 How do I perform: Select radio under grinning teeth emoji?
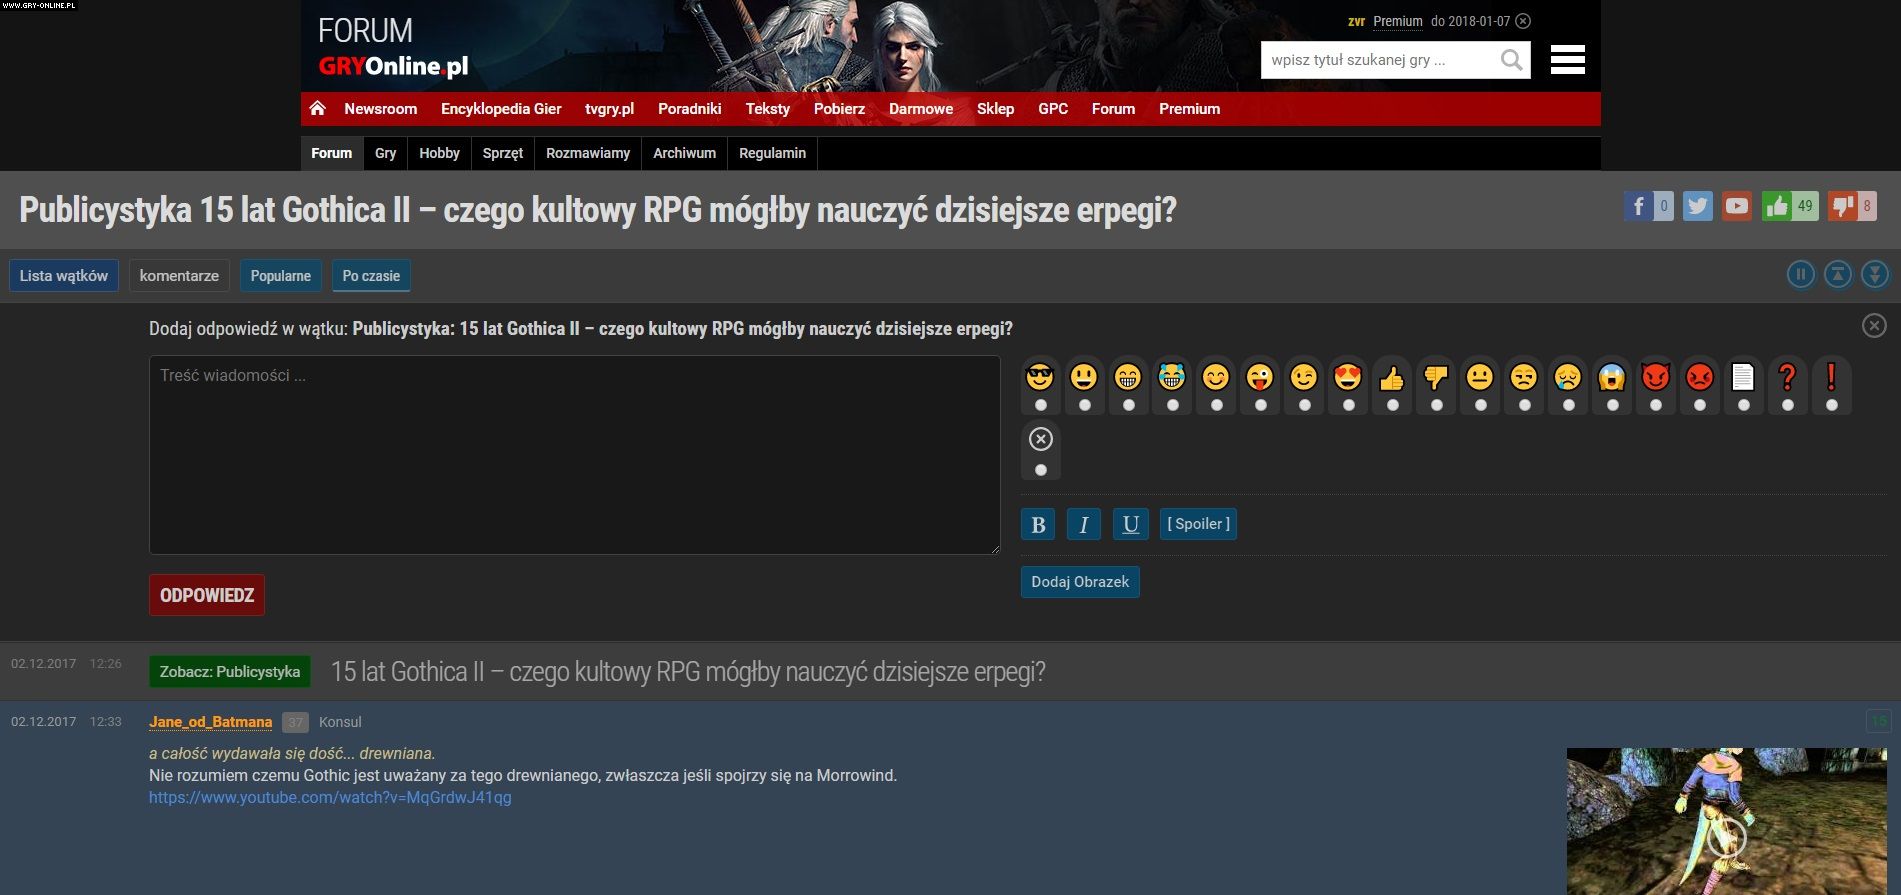pos(1129,405)
